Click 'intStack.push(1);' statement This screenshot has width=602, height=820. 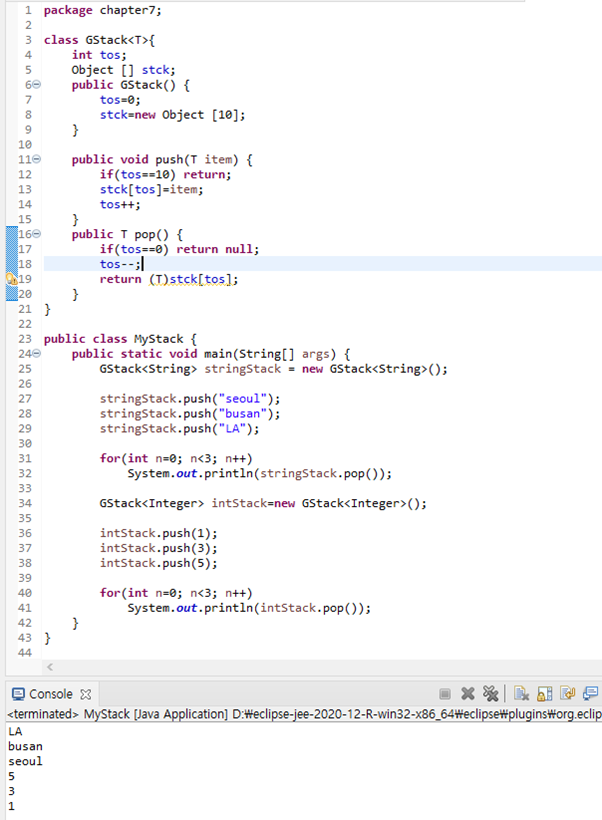158,533
